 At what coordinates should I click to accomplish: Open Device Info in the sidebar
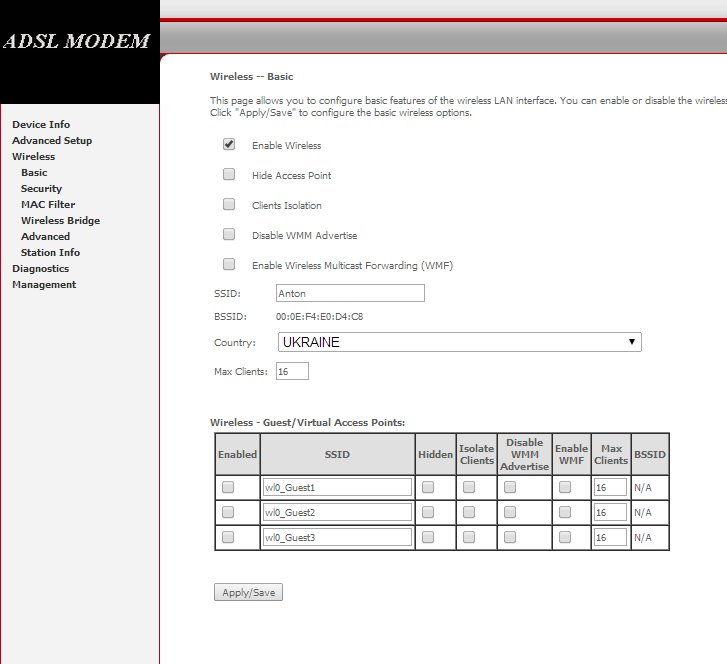[41, 125]
